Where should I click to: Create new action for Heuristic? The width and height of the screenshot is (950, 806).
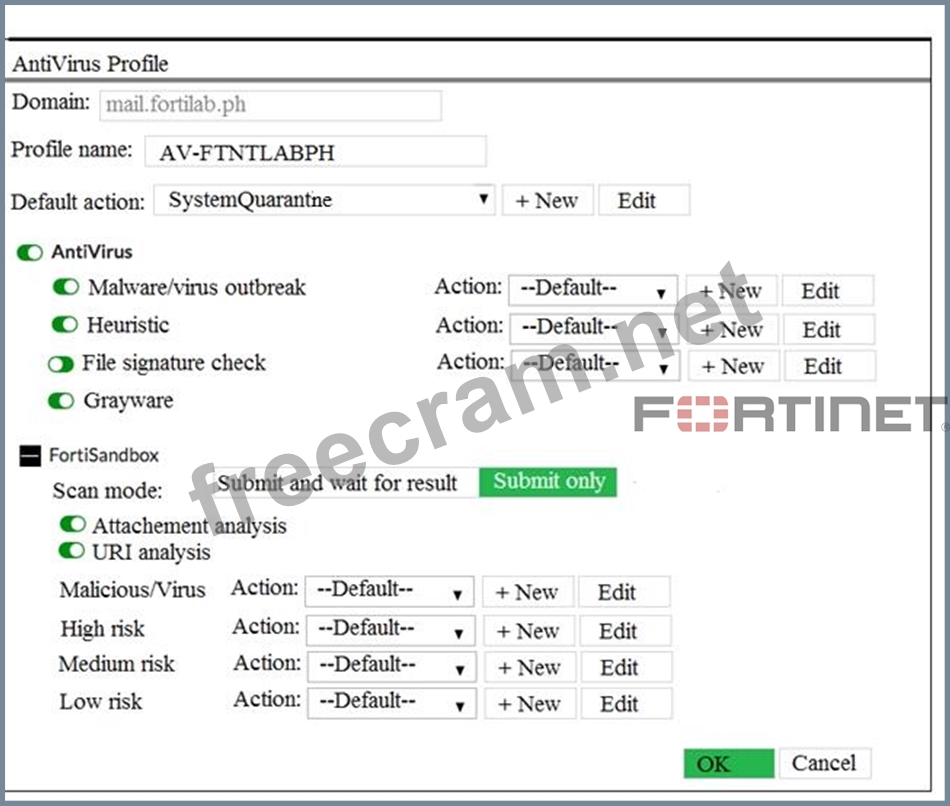732,330
